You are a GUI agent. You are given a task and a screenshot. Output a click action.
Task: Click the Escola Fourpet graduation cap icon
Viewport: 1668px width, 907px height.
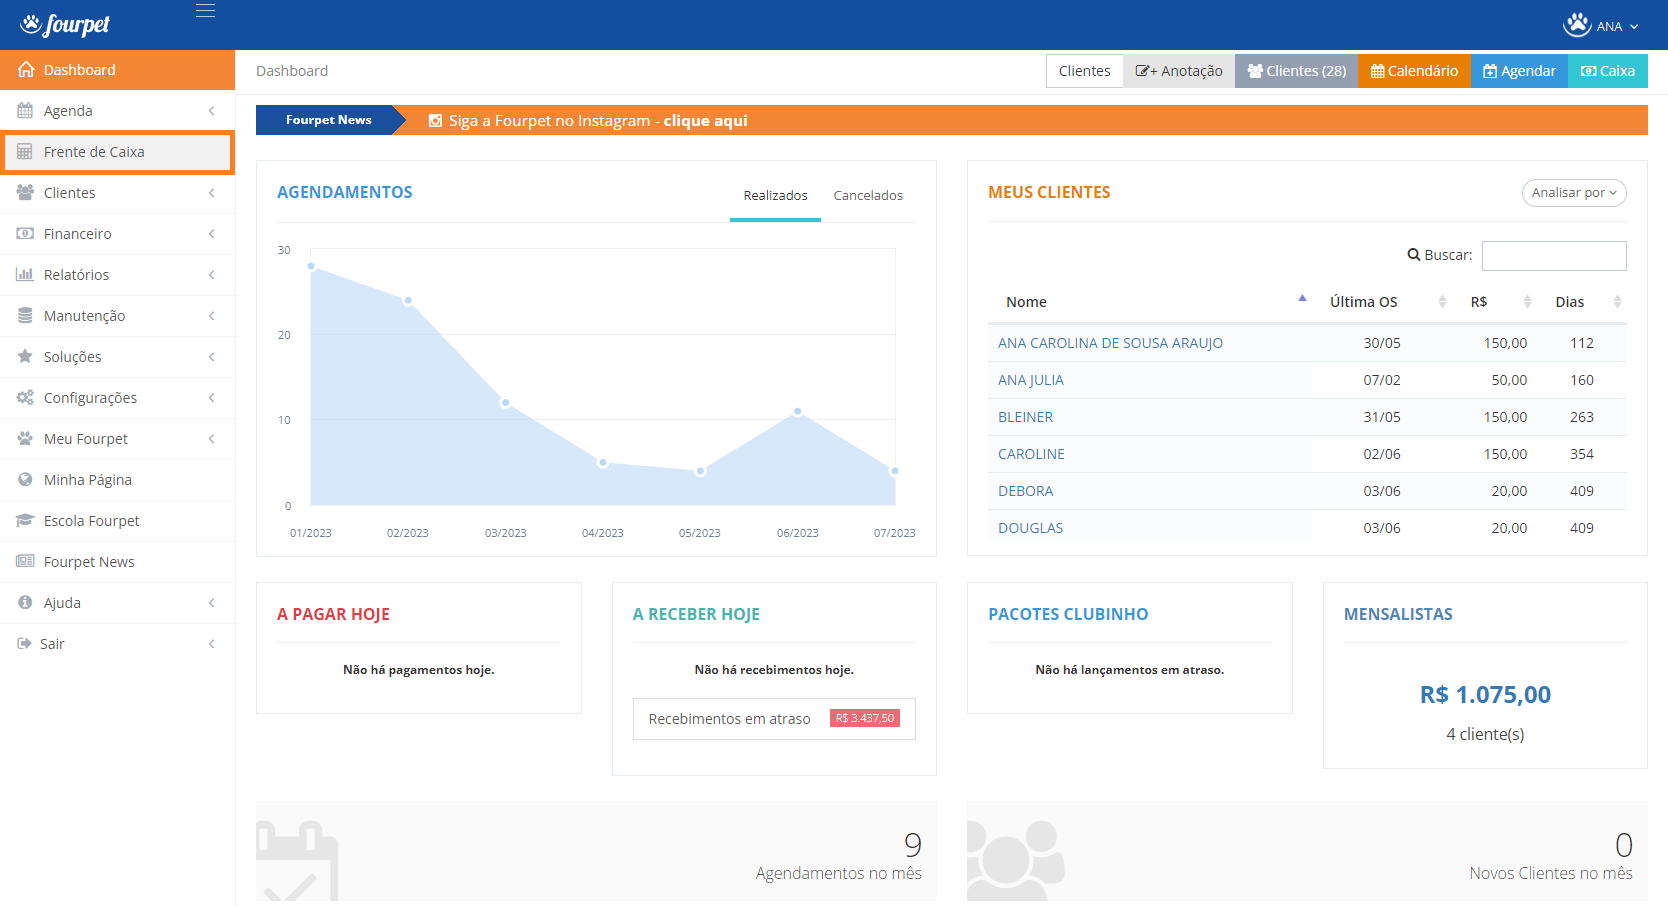click(25, 521)
